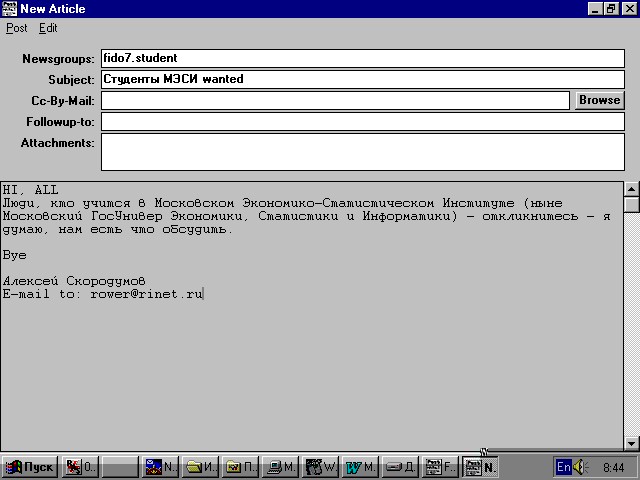The image size is (640, 480).
Task: Click the blank taskbar button
Action: coord(120,467)
